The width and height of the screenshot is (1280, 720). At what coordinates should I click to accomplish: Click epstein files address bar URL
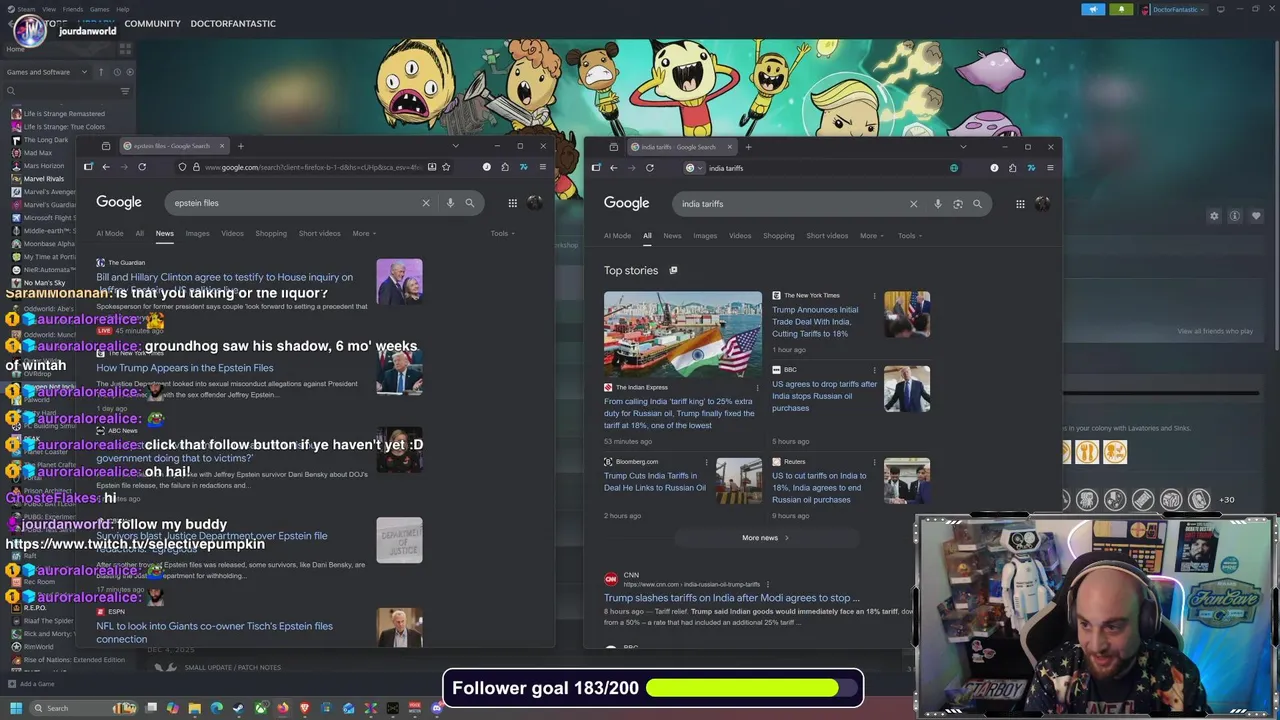313,167
